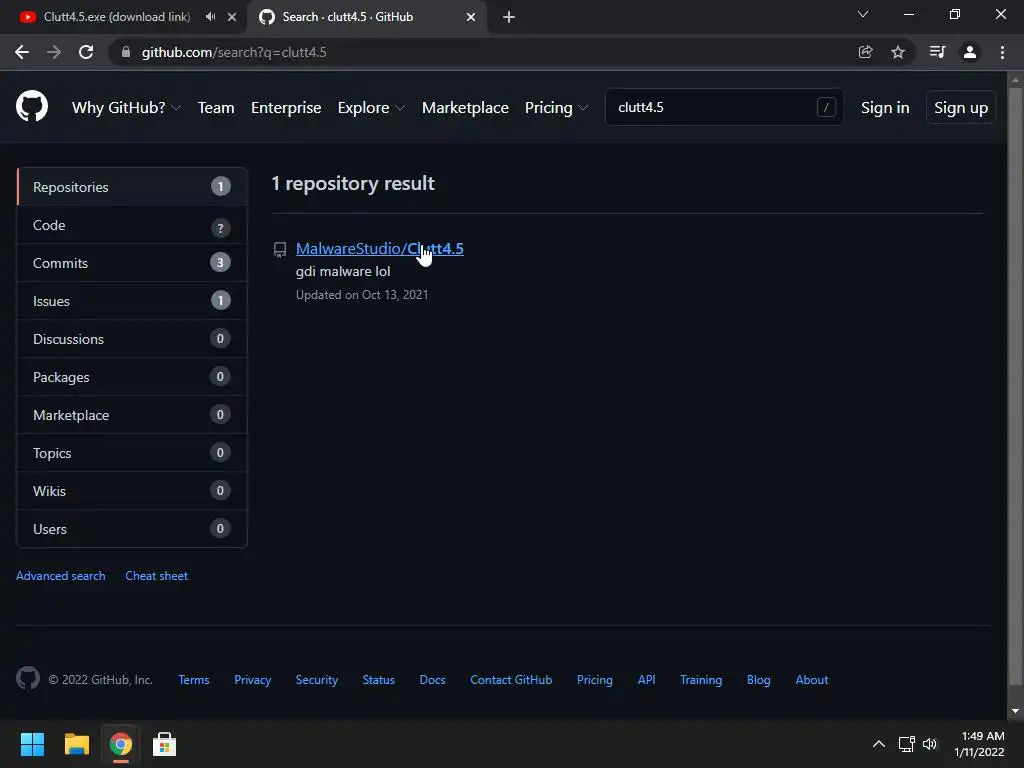Image resolution: width=1024 pixels, height=768 pixels.
Task: Open the Enterprise link in header
Action: pyautogui.click(x=286, y=108)
